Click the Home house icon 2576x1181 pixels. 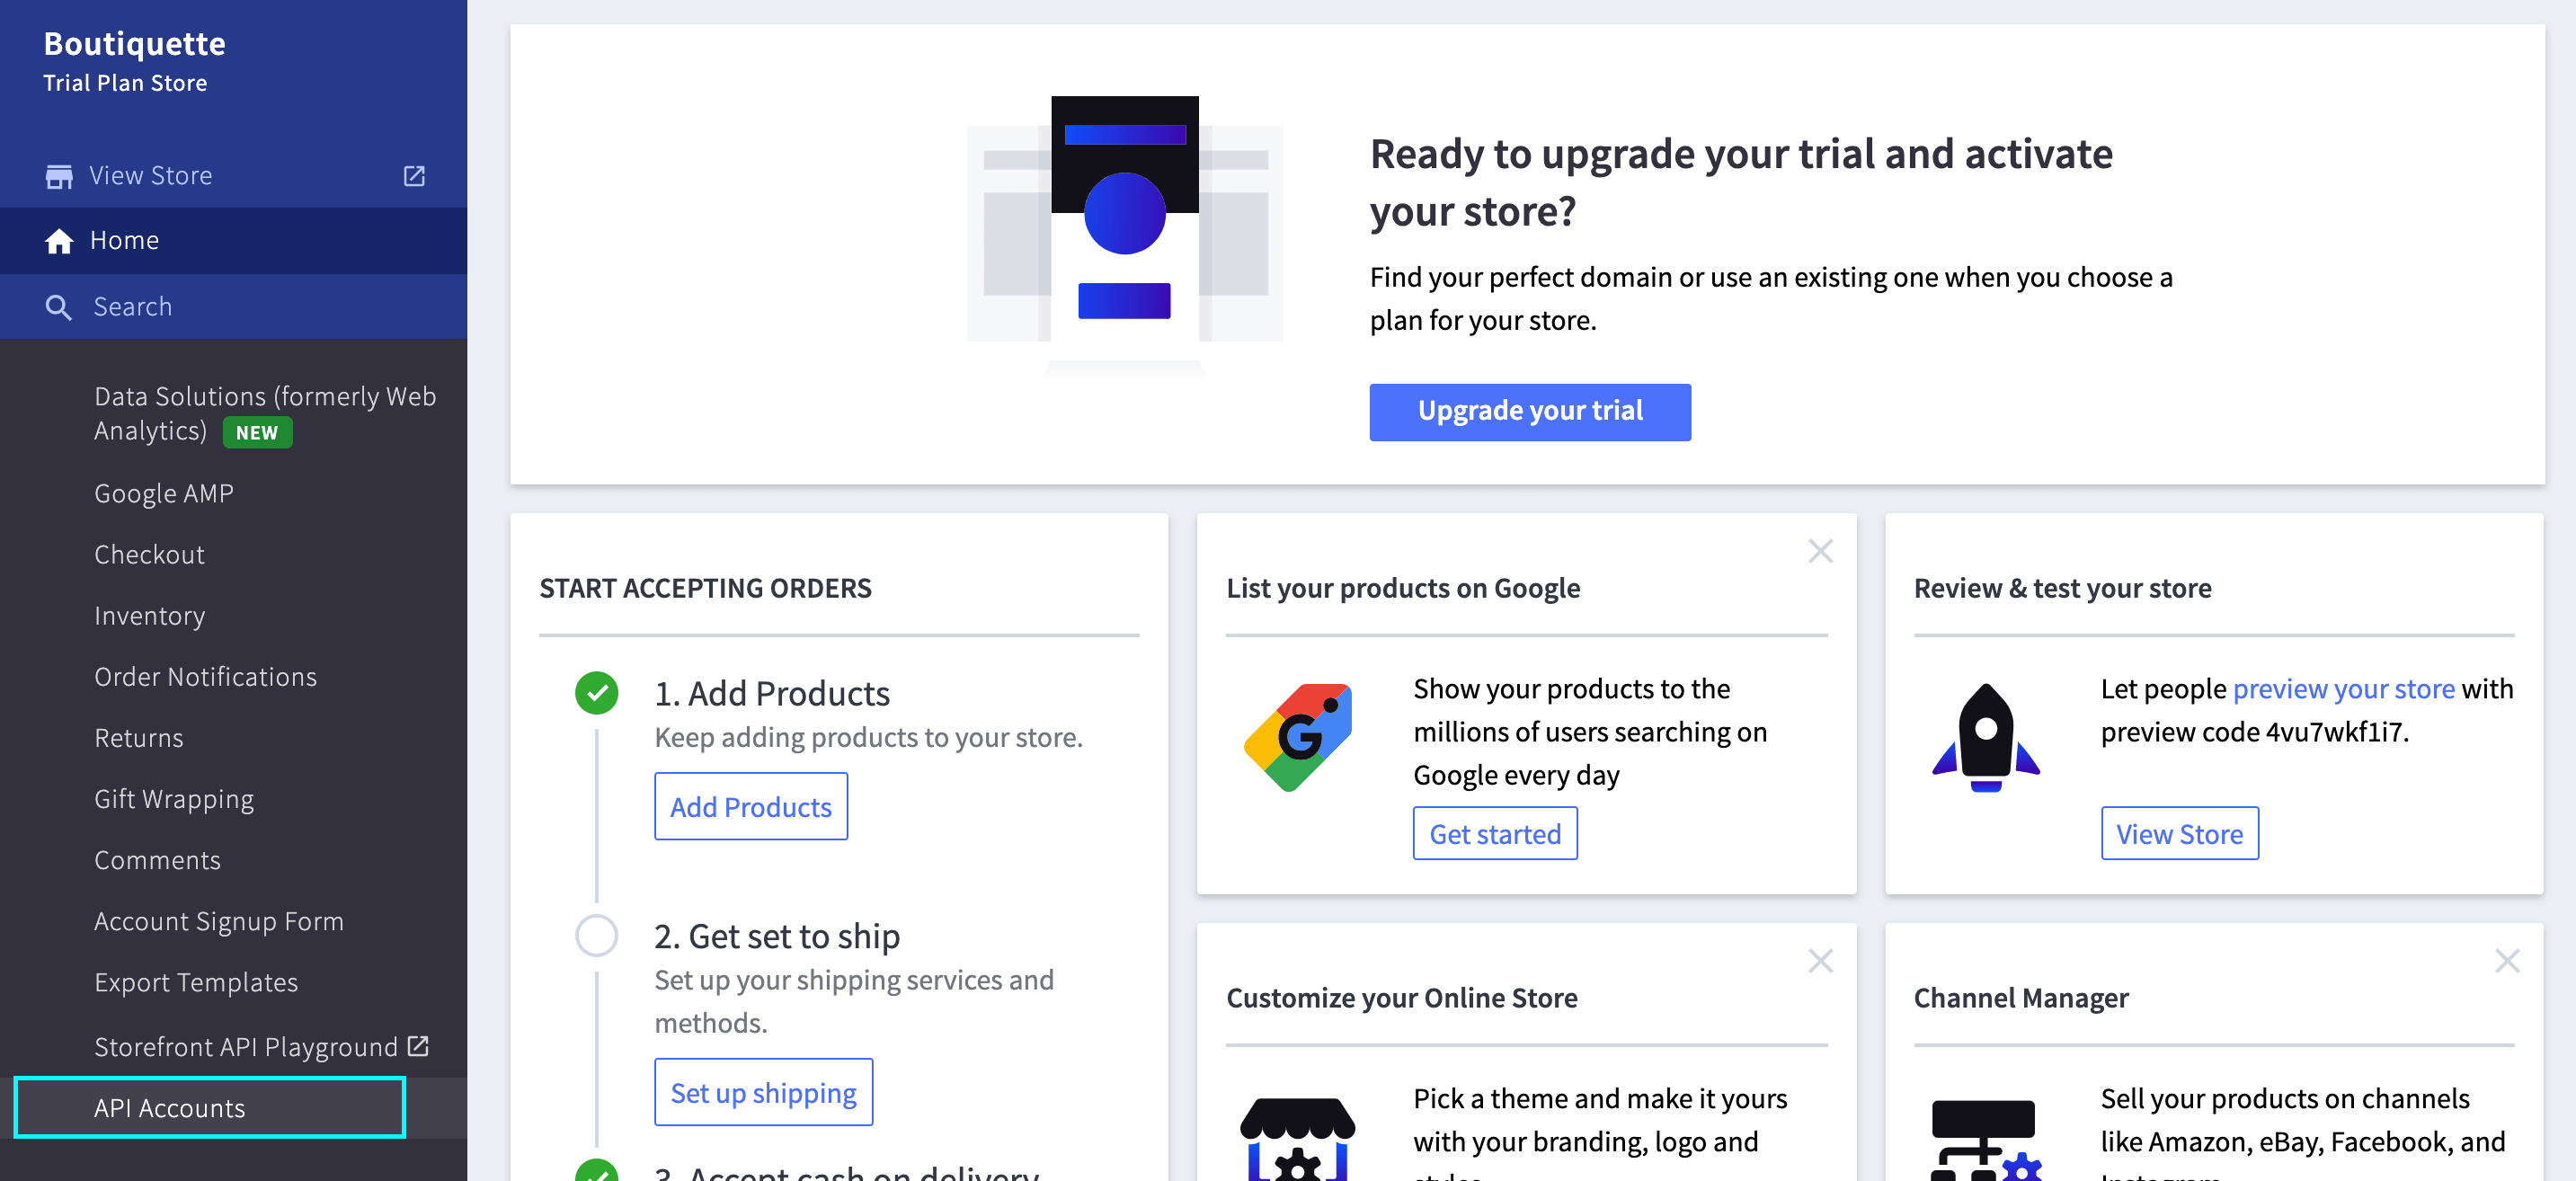[x=59, y=241]
